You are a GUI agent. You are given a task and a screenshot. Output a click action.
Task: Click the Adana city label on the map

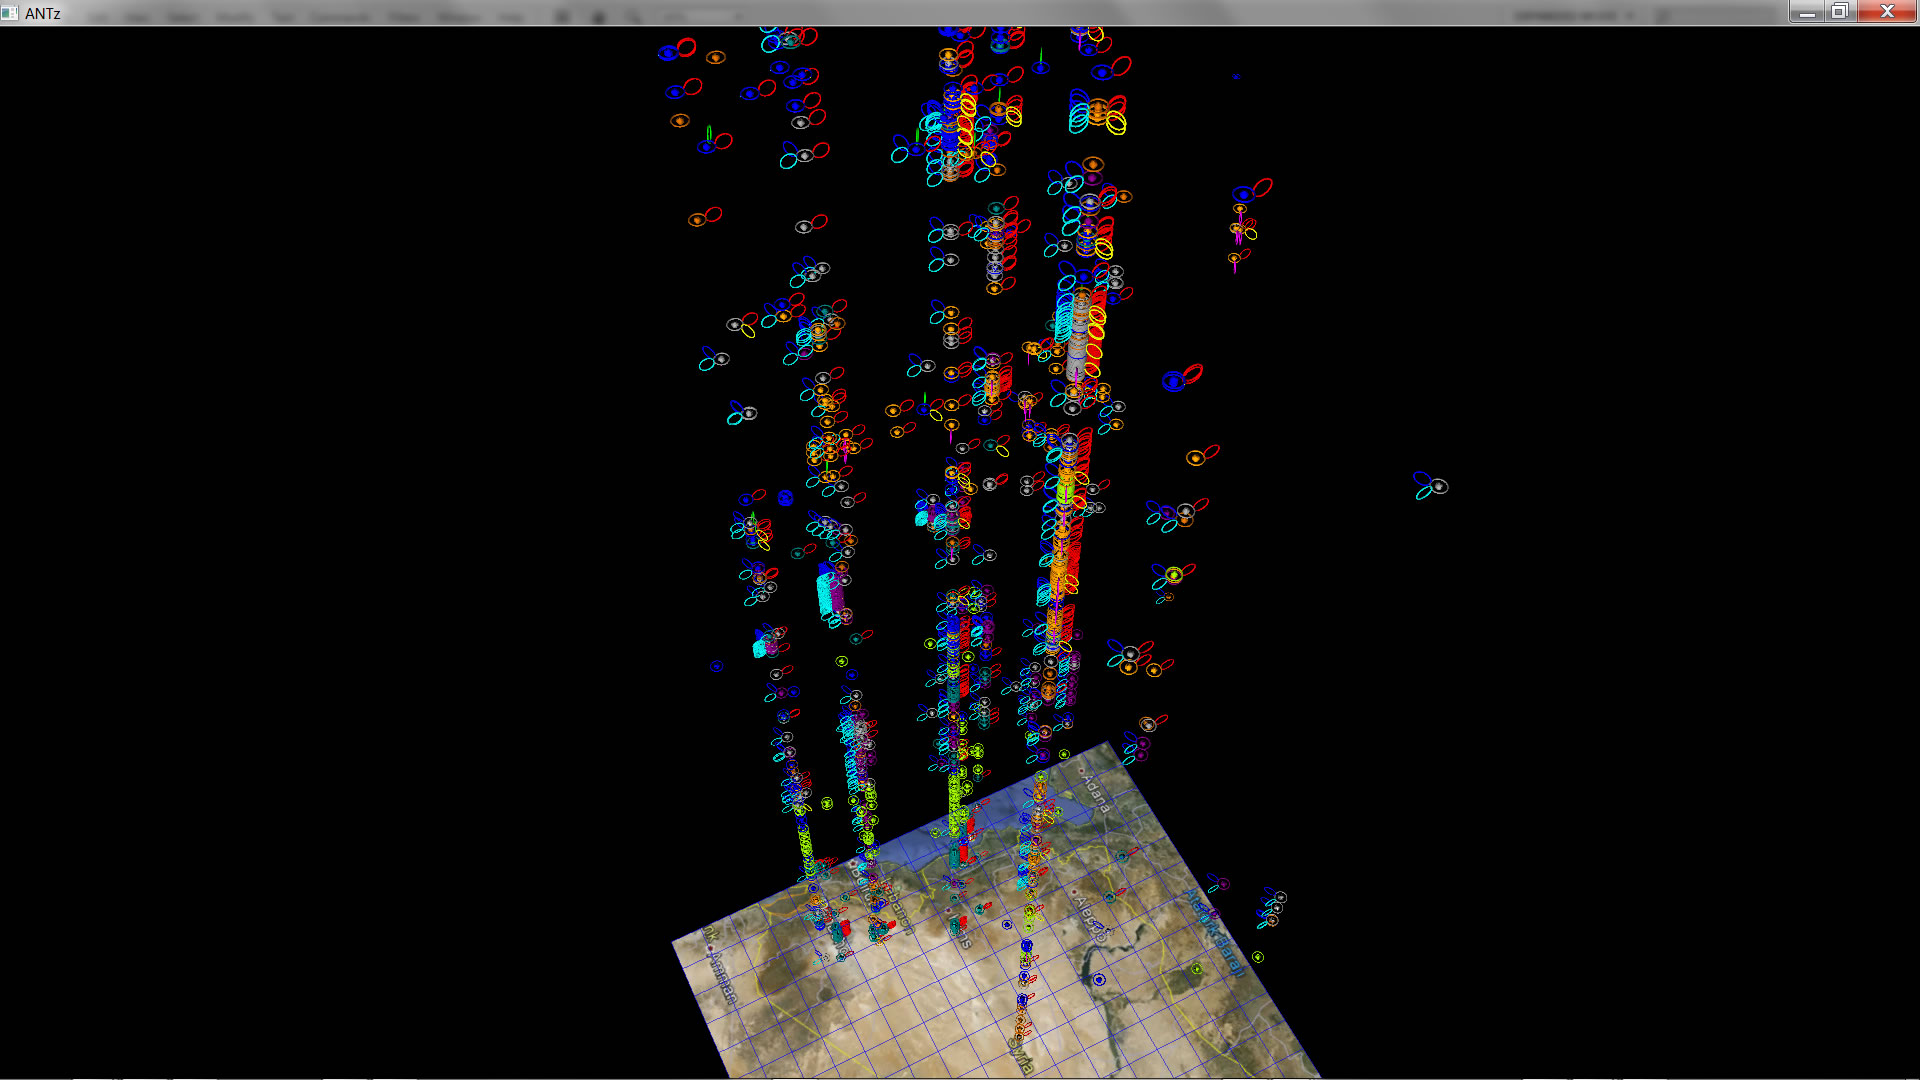pyautogui.click(x=1096, y=792)
